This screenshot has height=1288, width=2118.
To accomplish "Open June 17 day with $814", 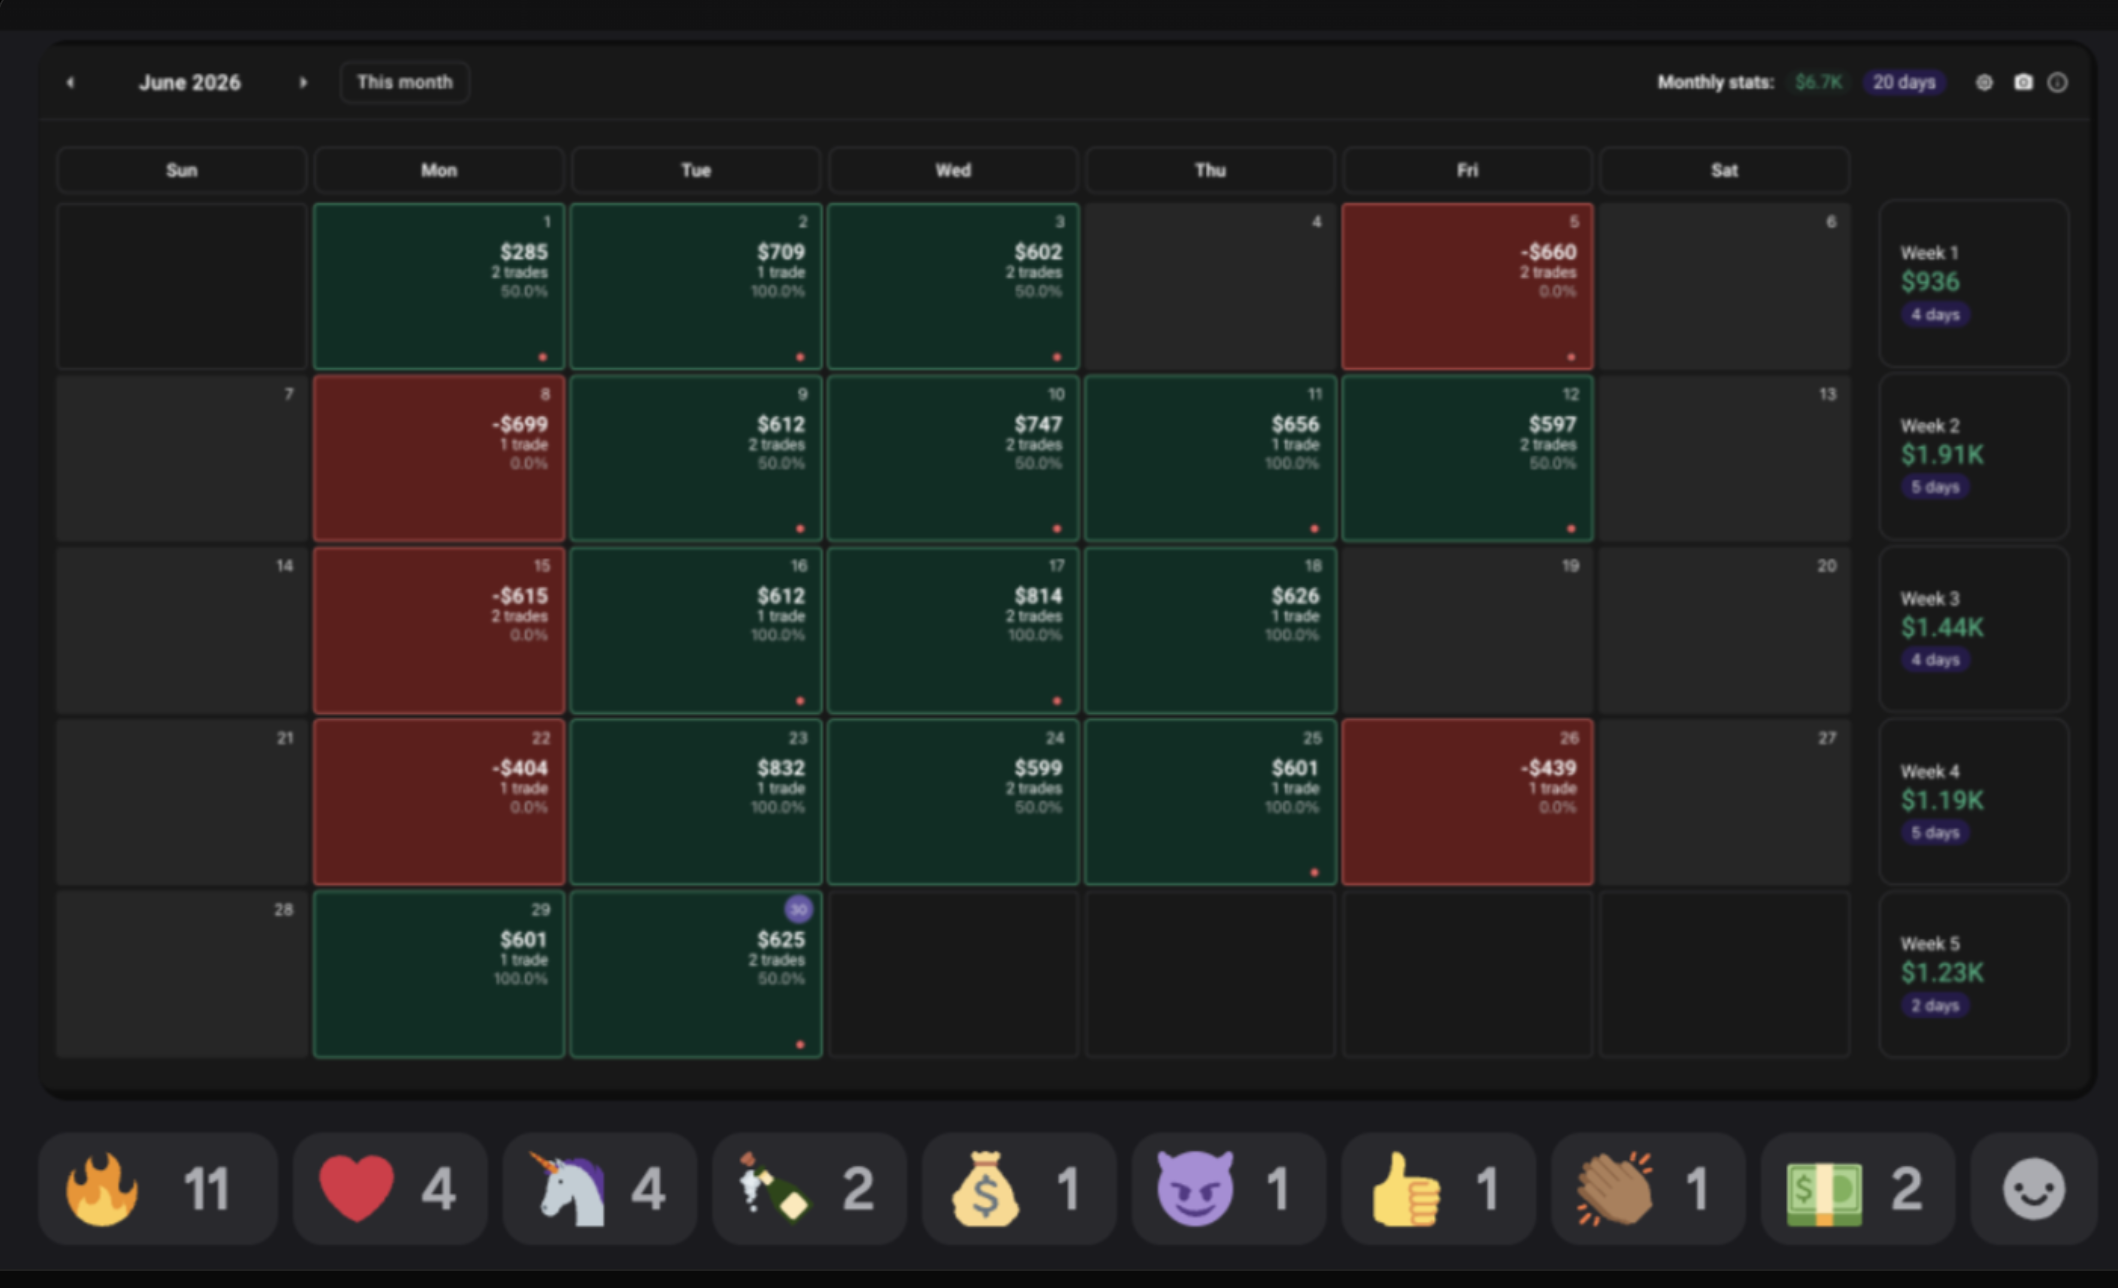I will click(x=953, y=630).
